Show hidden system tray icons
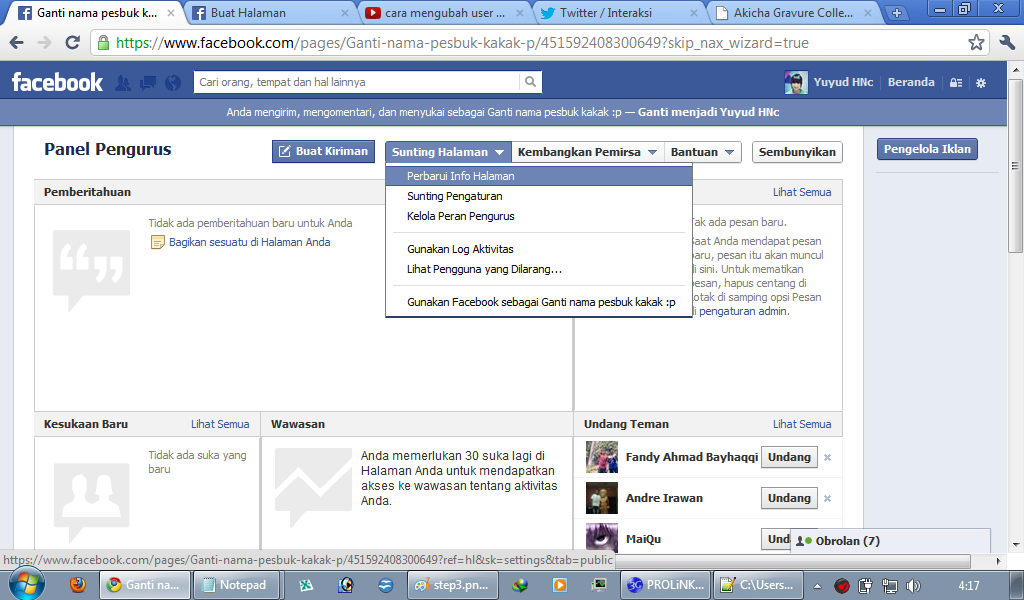The image size is (1024, 600). pyautogui.click(x=816, y=586)
